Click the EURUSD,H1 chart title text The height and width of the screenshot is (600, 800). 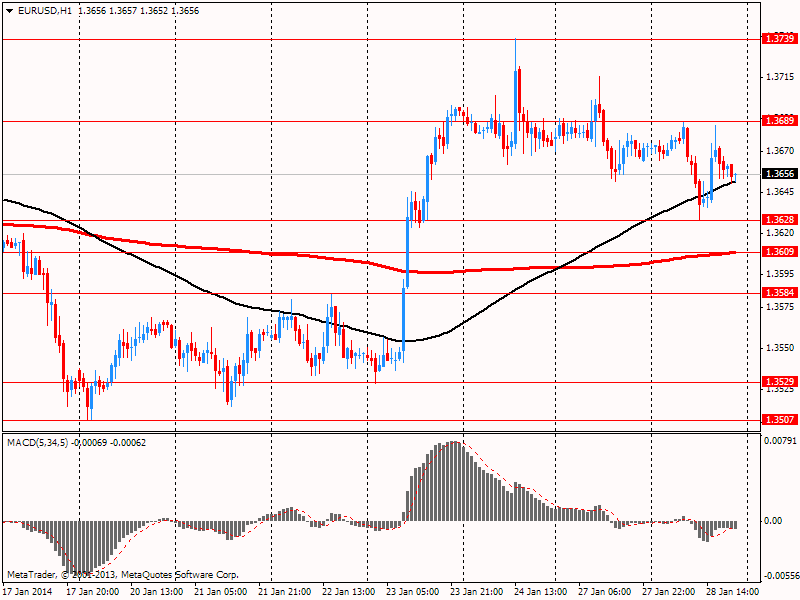tap(44, 11)
